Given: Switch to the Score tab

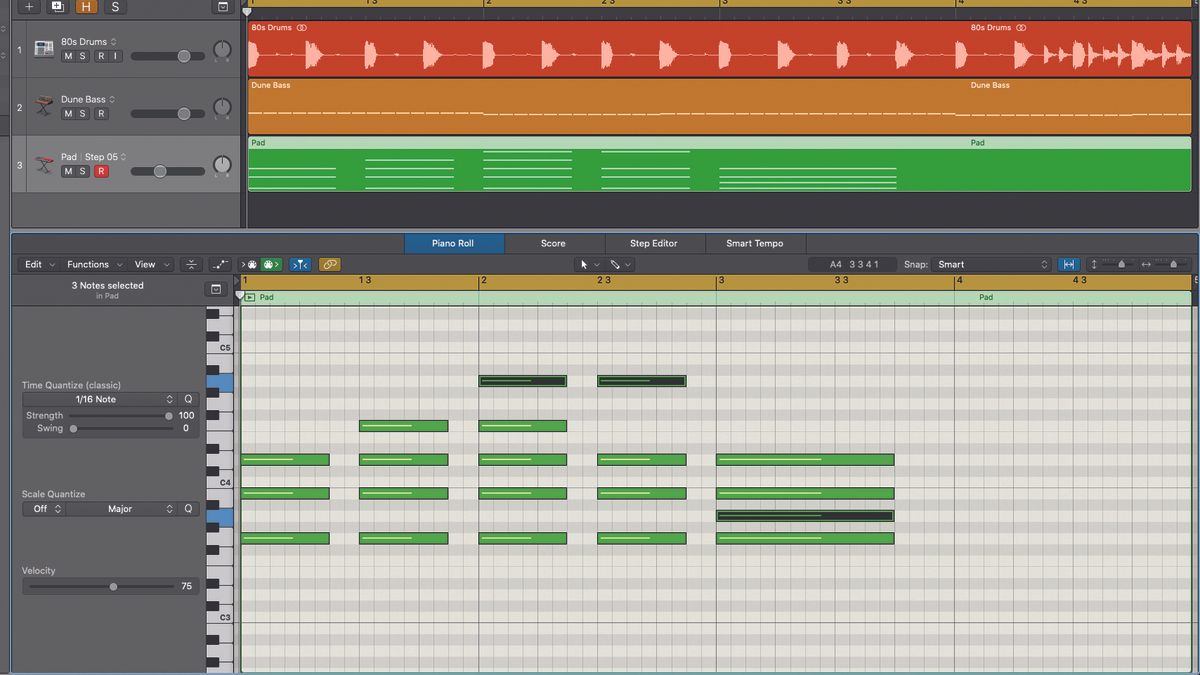Looking at the screenshot, I should (554, 243).
